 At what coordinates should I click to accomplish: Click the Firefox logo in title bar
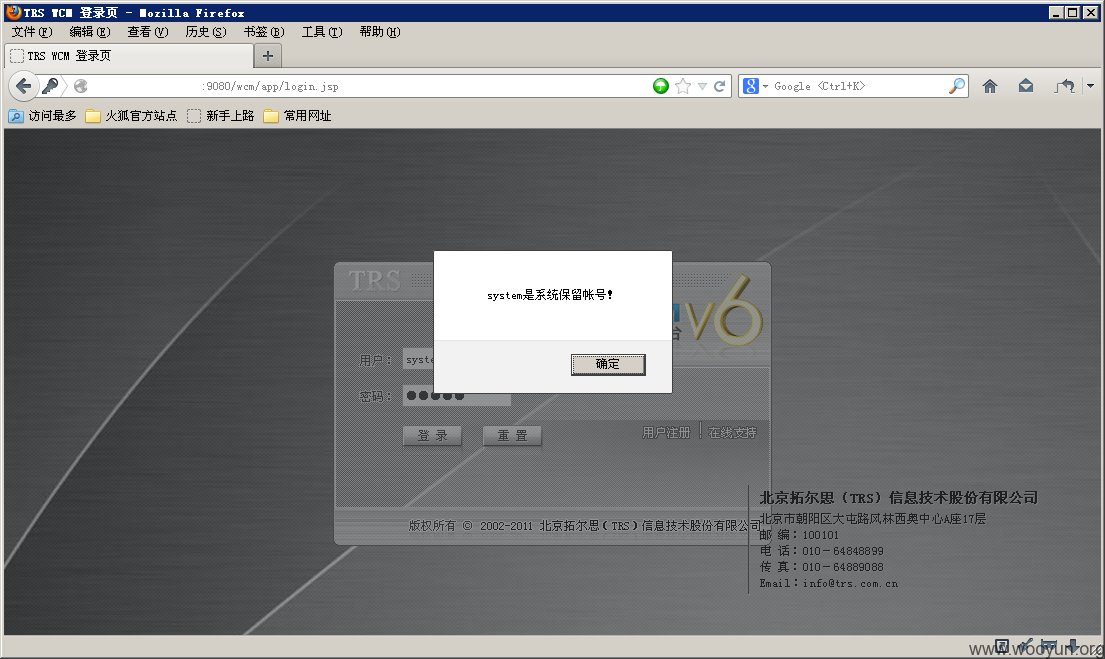click(x=13, y=12)
